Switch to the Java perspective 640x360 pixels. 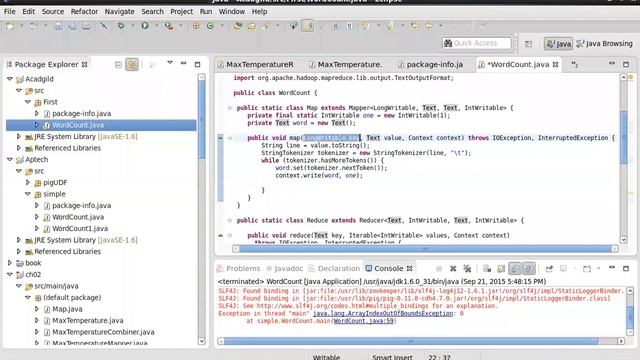pyautogui.click(x=558, y=44)
